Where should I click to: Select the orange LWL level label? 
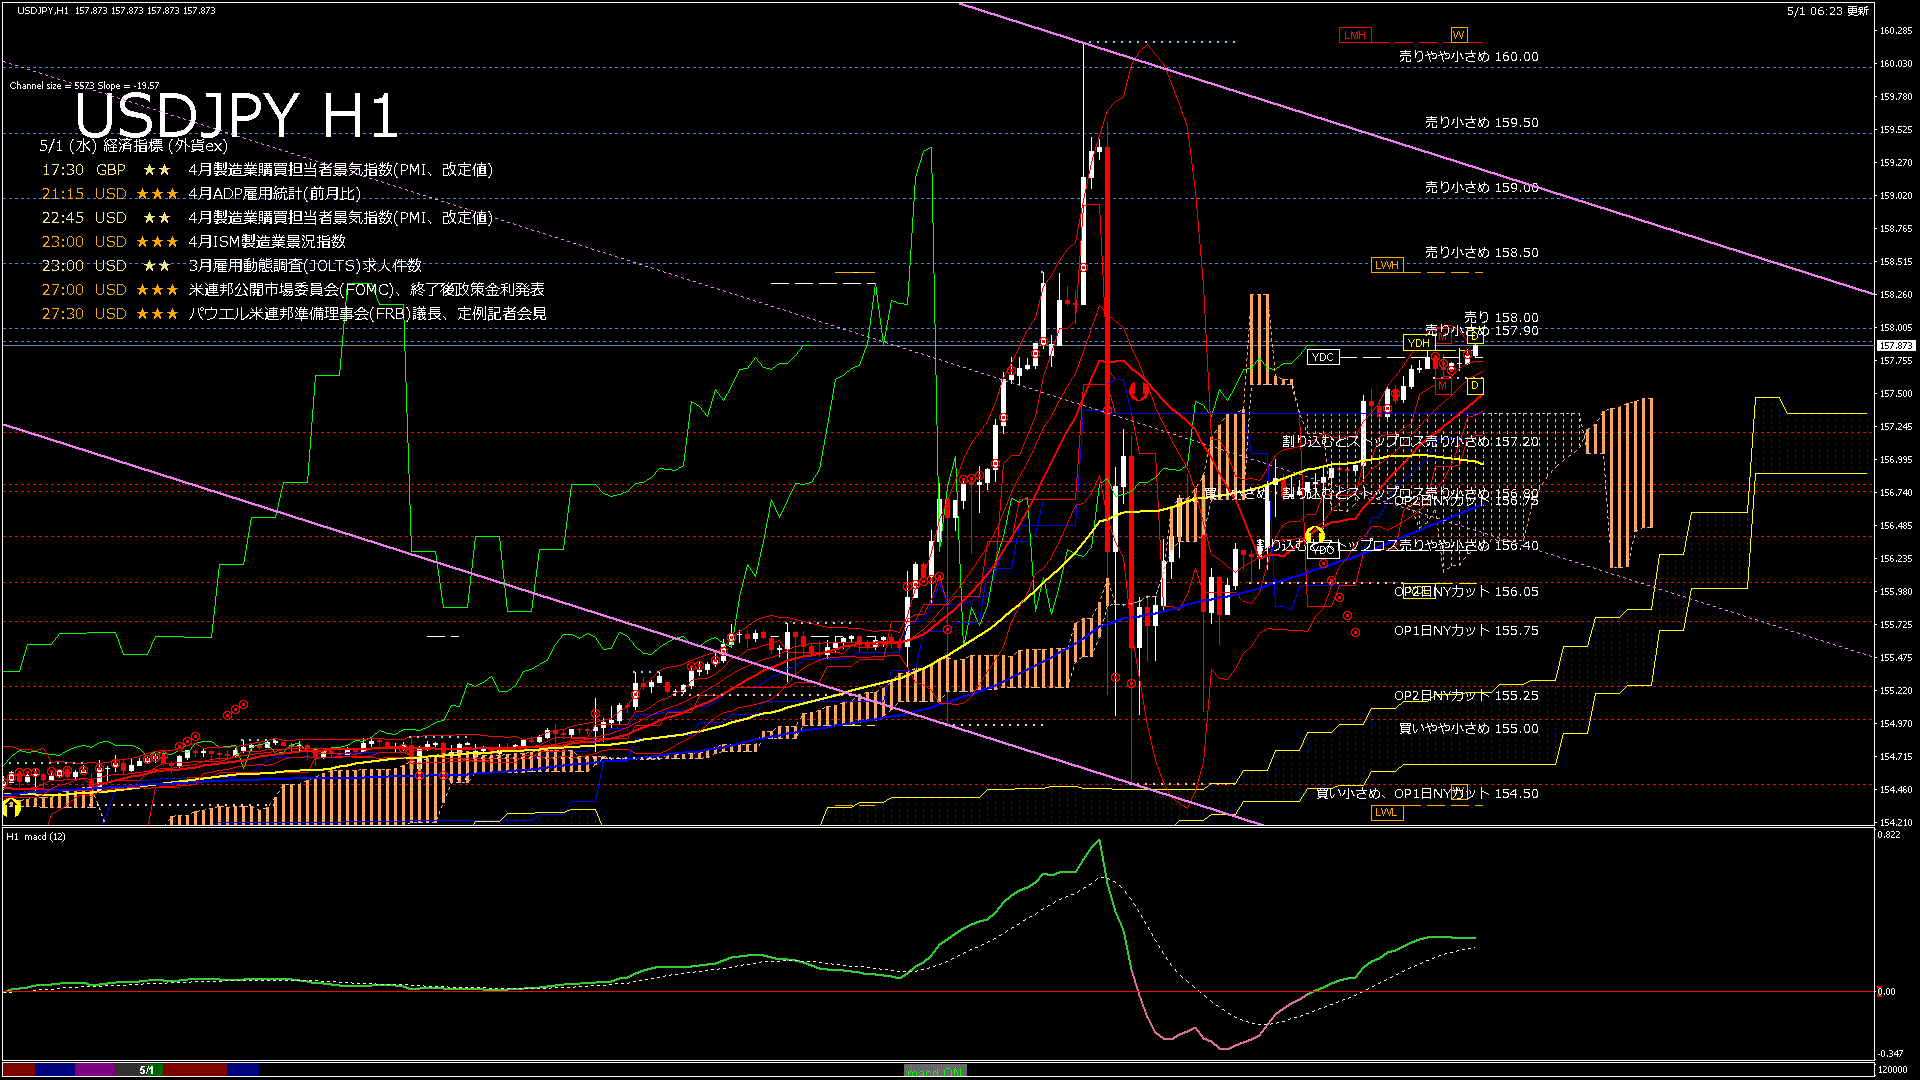[x=1386, y=812]
